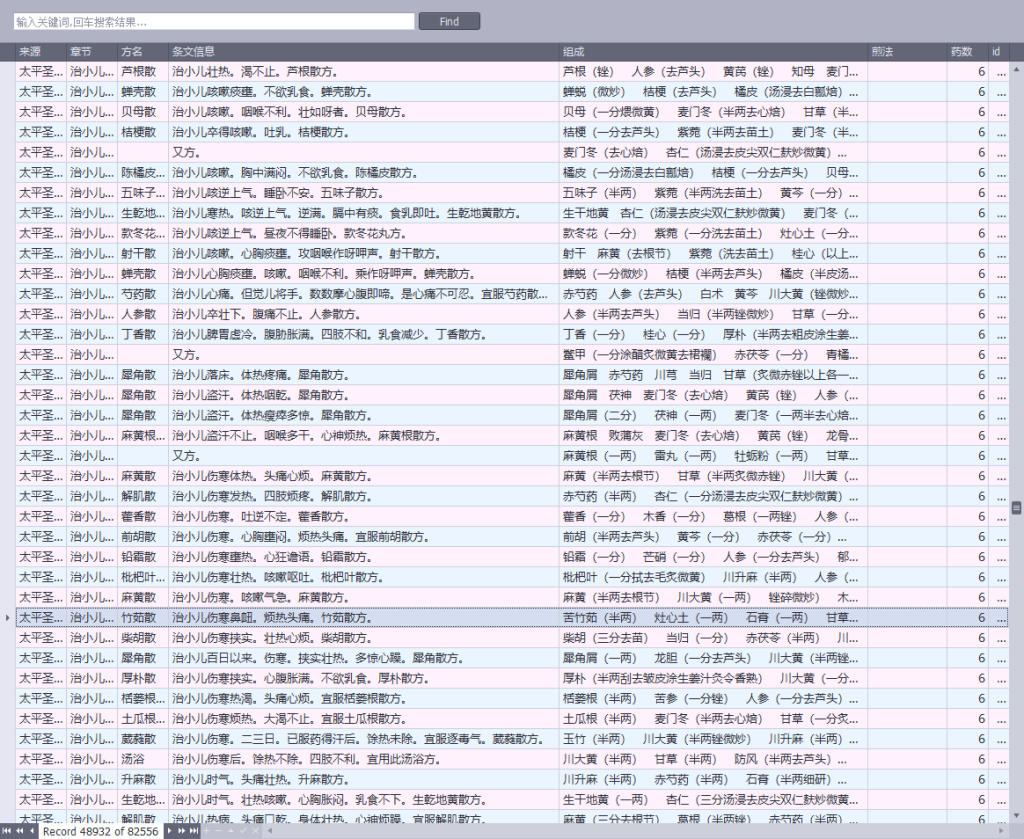Open the id ellipsis for 芦根散 row
1024x839 pixels.
pyautogui.click(x=1000, y=72)
